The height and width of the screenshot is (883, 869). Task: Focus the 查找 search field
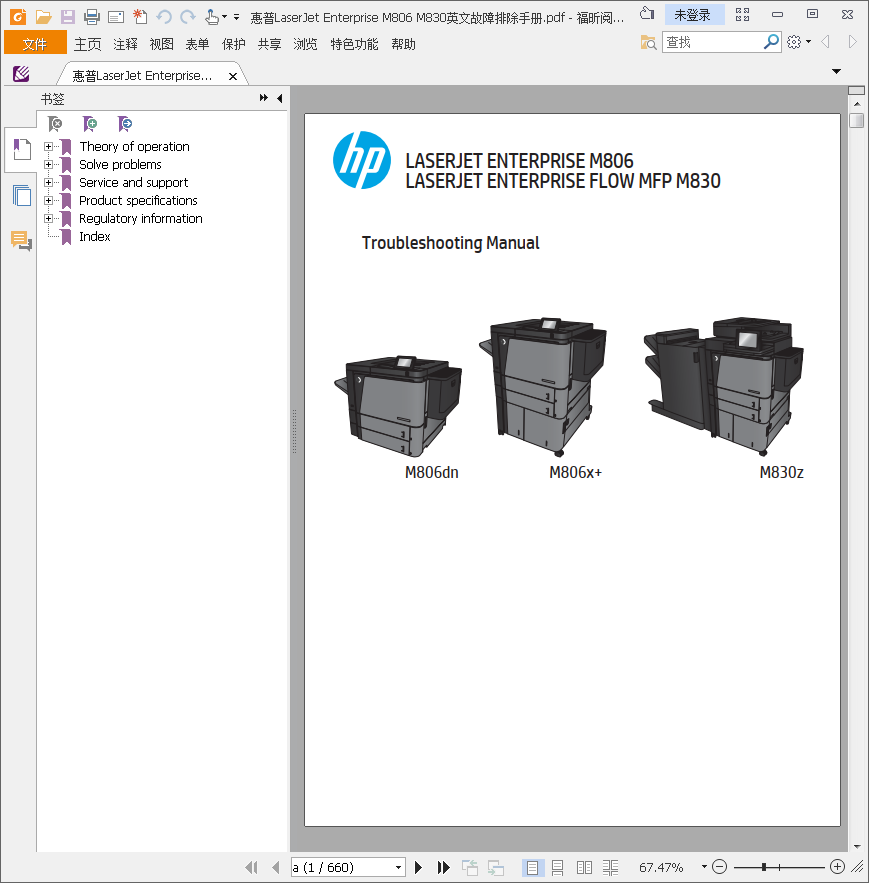coord(713,42)
